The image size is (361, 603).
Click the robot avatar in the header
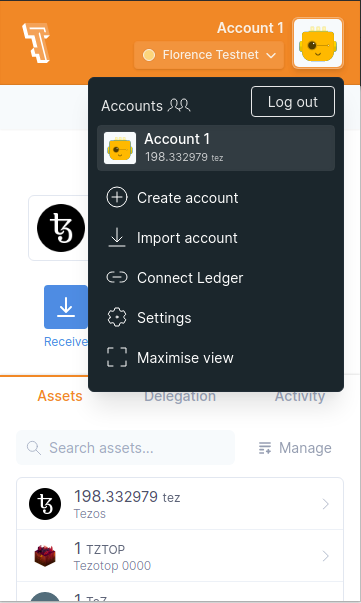click(318, 43)
